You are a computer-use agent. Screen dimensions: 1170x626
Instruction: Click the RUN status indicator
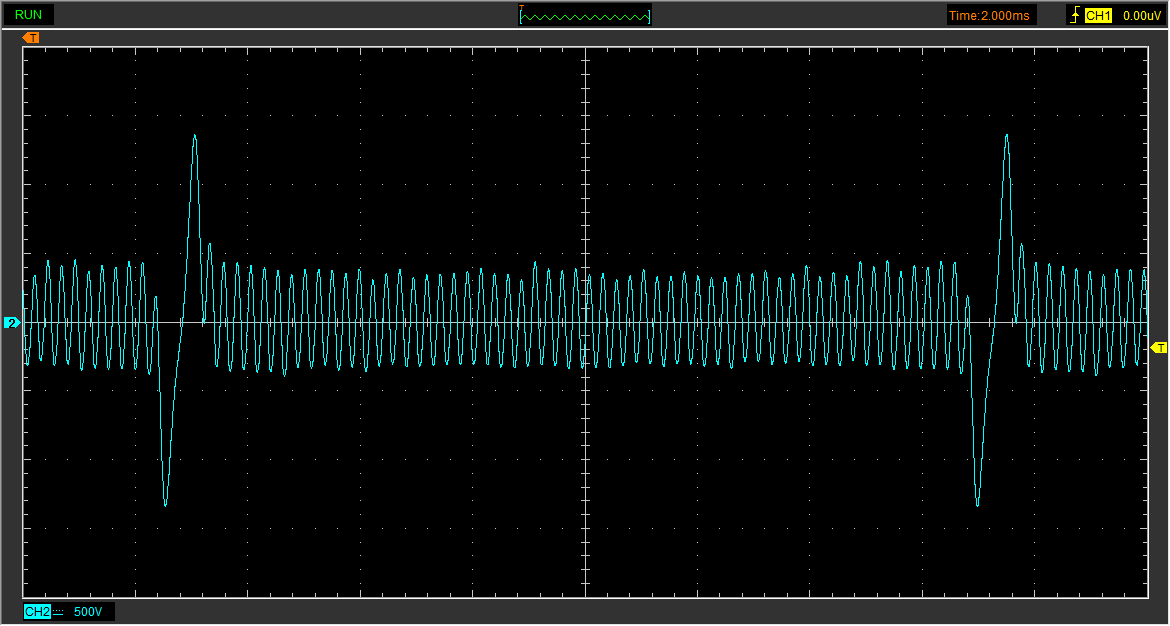click(28, 14)
